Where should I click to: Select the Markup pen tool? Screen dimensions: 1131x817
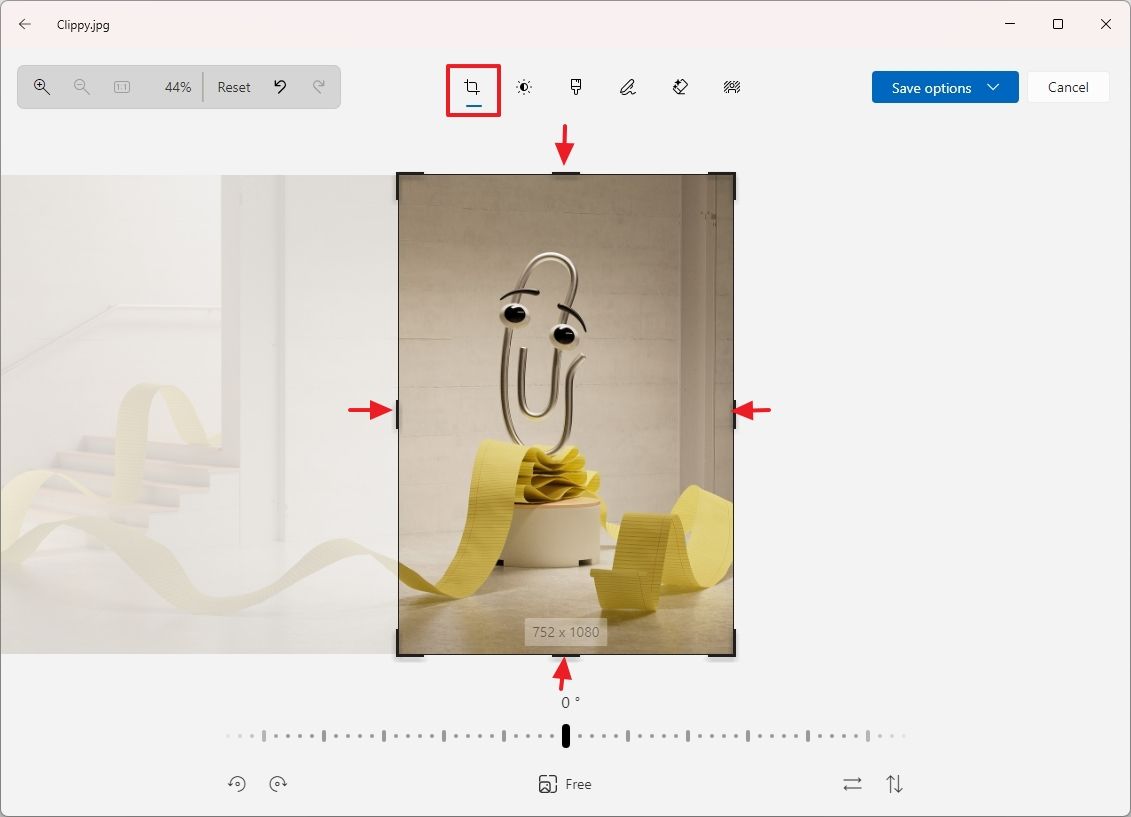click(627, 87)
